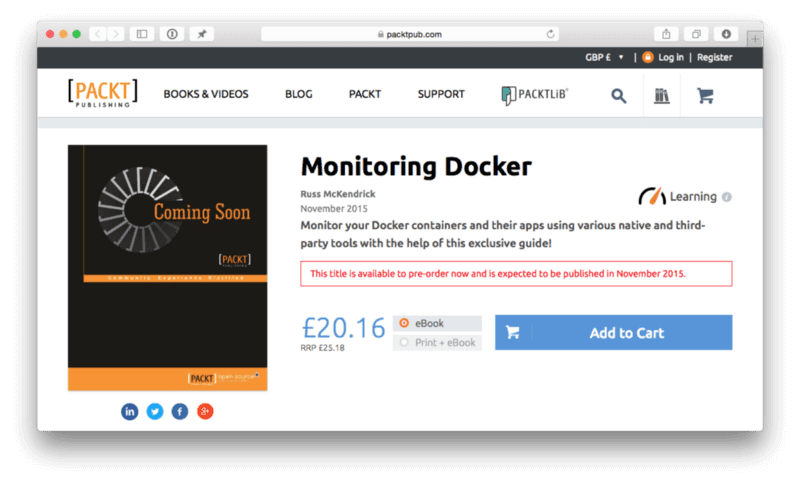Open the Support menu item

coord(441,95)
